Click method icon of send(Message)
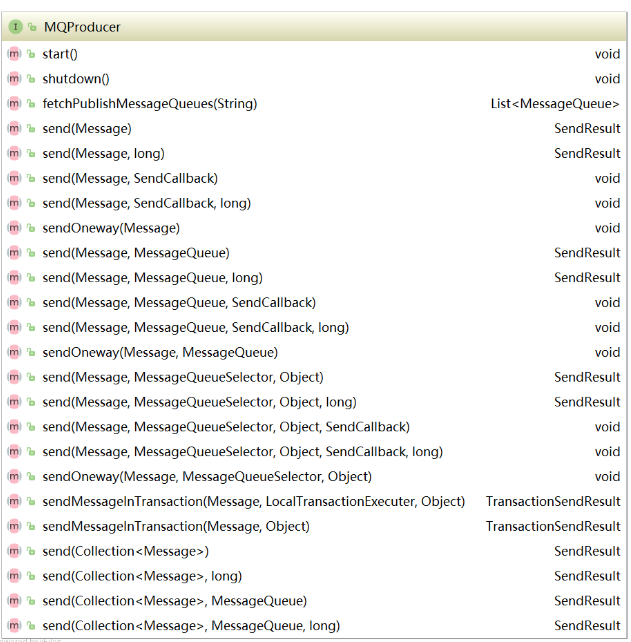The image size is (631, 642). click(x=14, y=128)
